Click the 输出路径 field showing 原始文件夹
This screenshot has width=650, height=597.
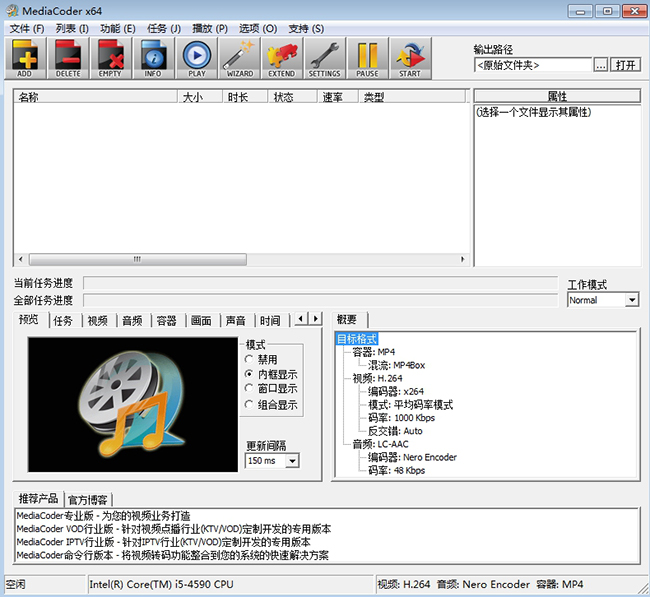[x=533, y=65]
